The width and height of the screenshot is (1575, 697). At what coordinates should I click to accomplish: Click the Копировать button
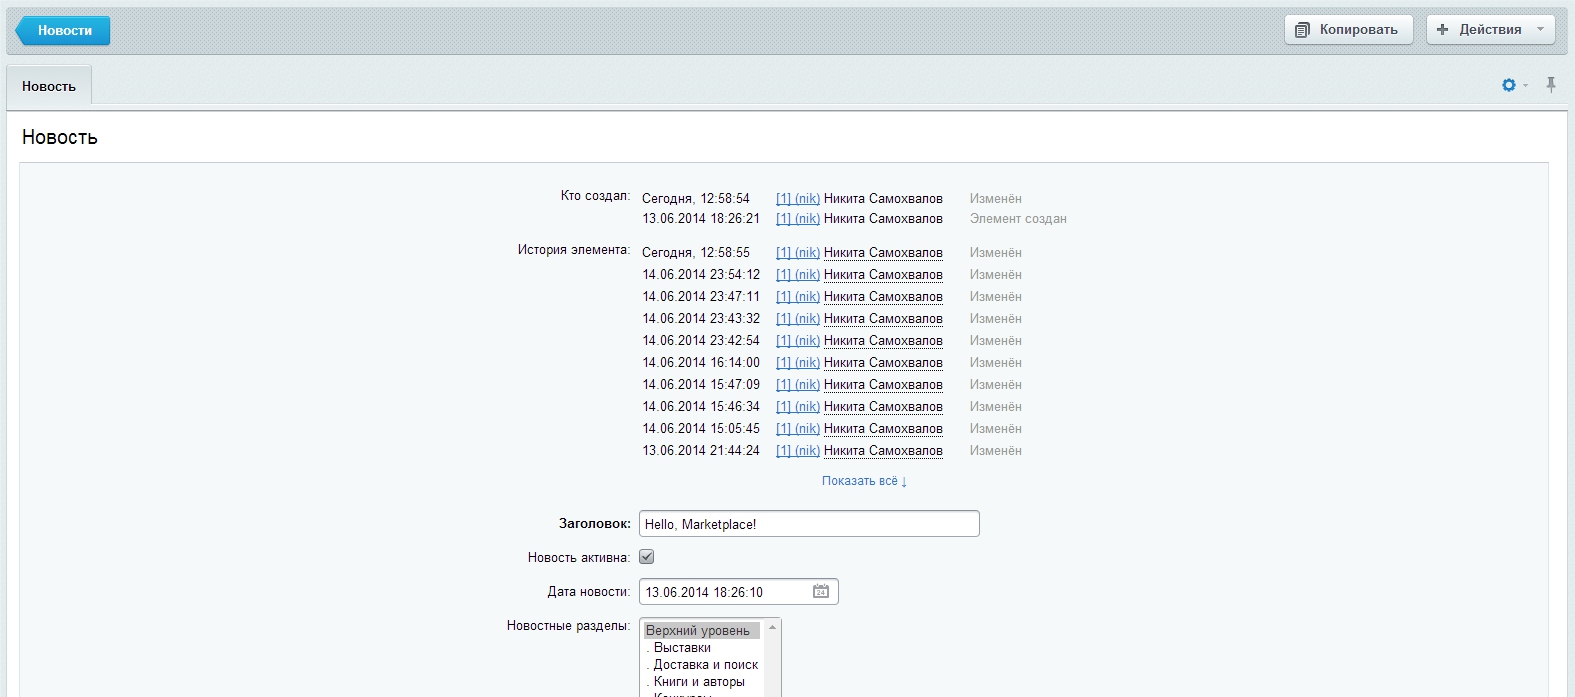click(1348, 30)
